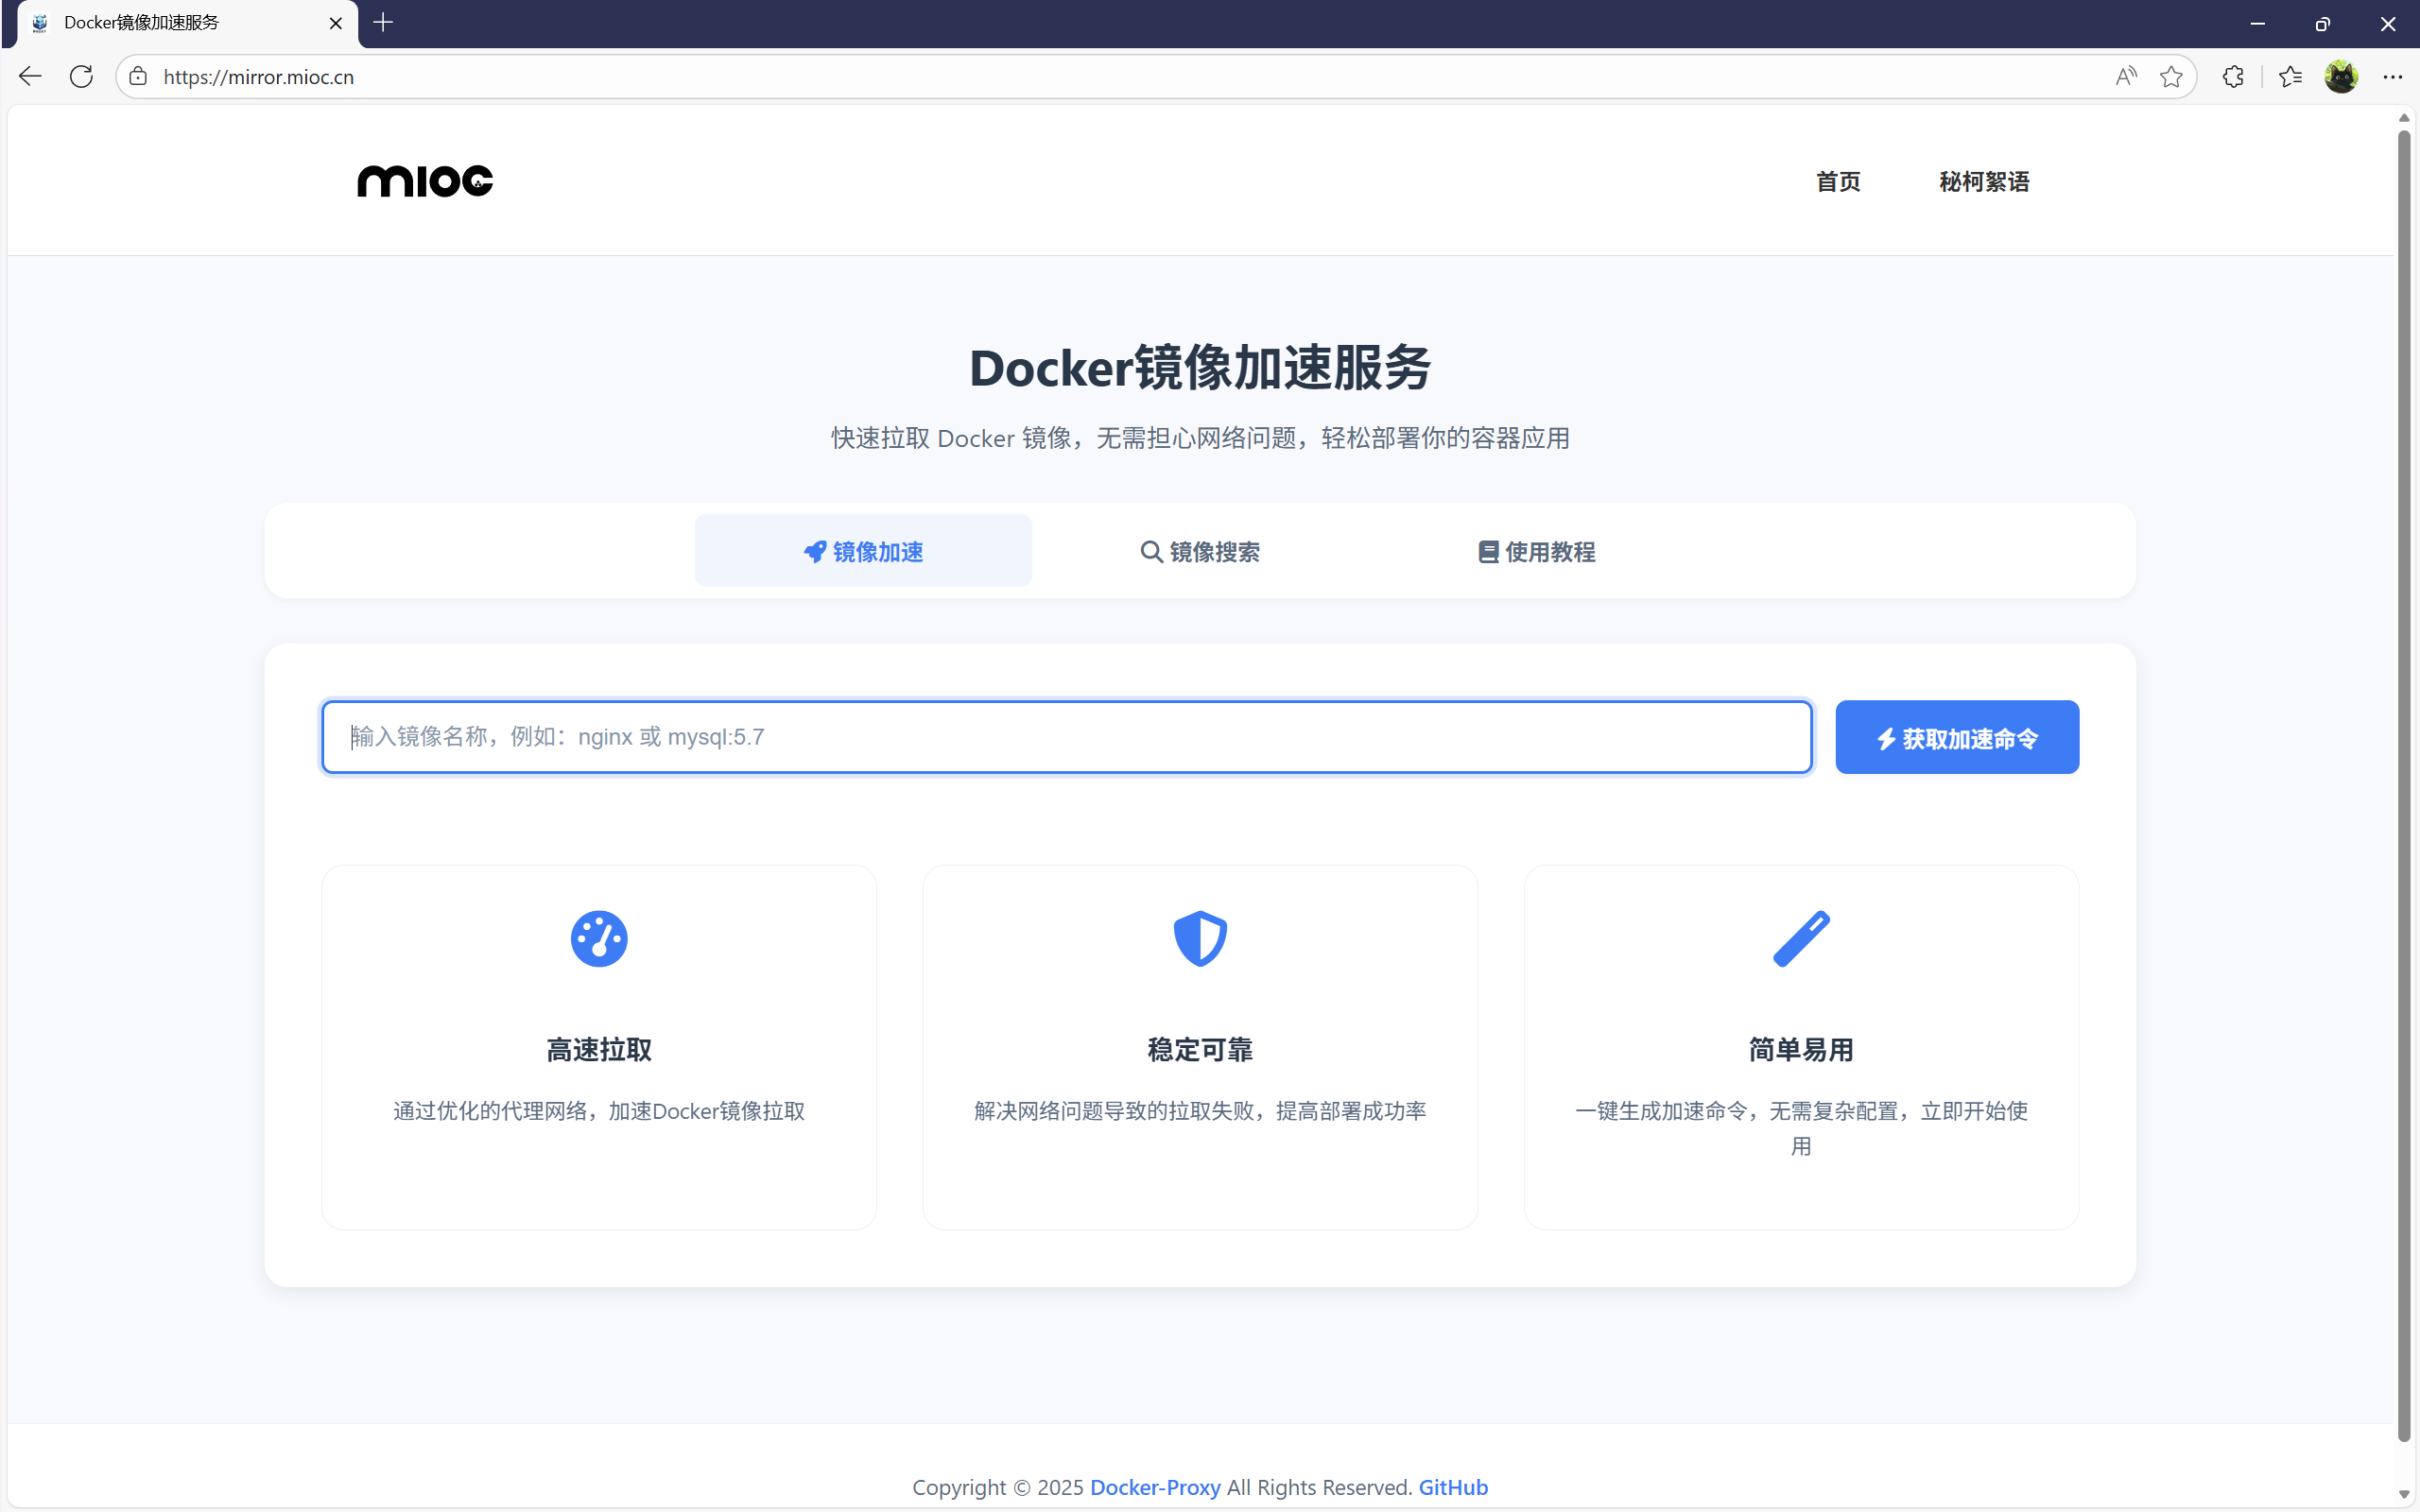Viewport: 2420px width, 1512px height.
Task: Click the user profile avatar
Action: point(2341,77)
